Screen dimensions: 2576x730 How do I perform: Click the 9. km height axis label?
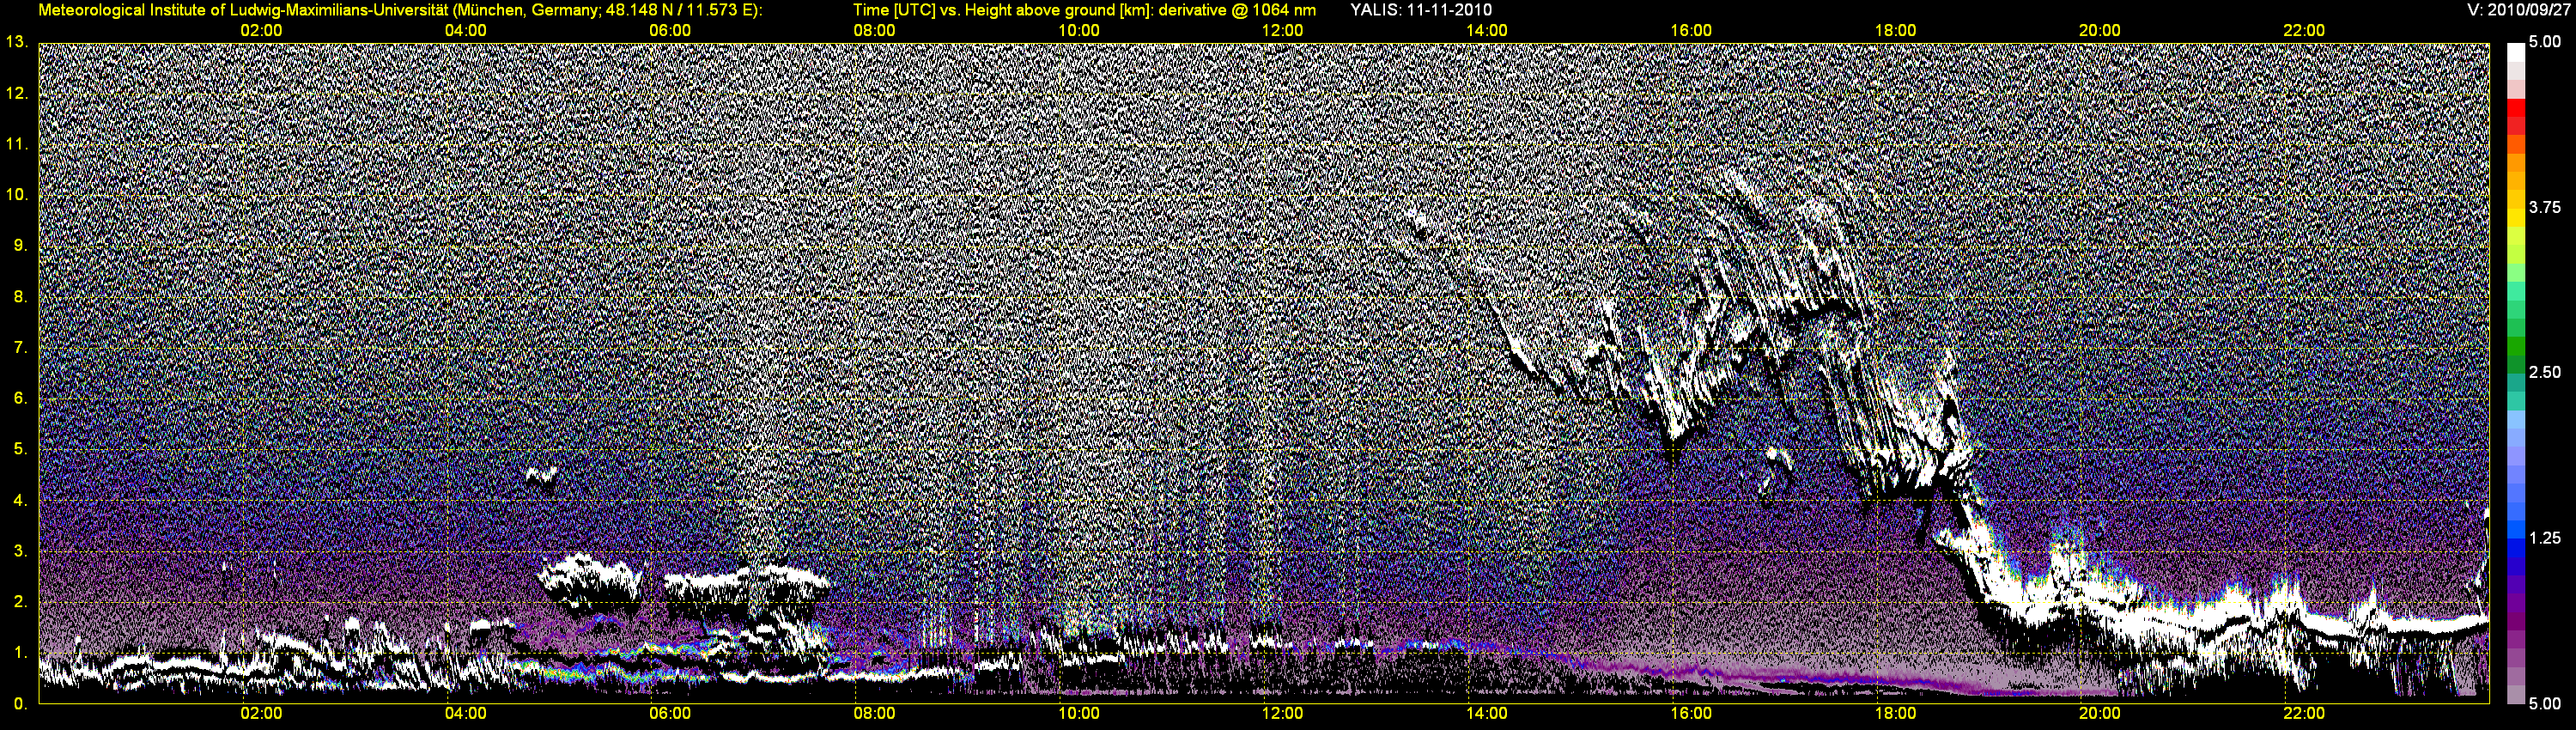[x=20, y=245]
